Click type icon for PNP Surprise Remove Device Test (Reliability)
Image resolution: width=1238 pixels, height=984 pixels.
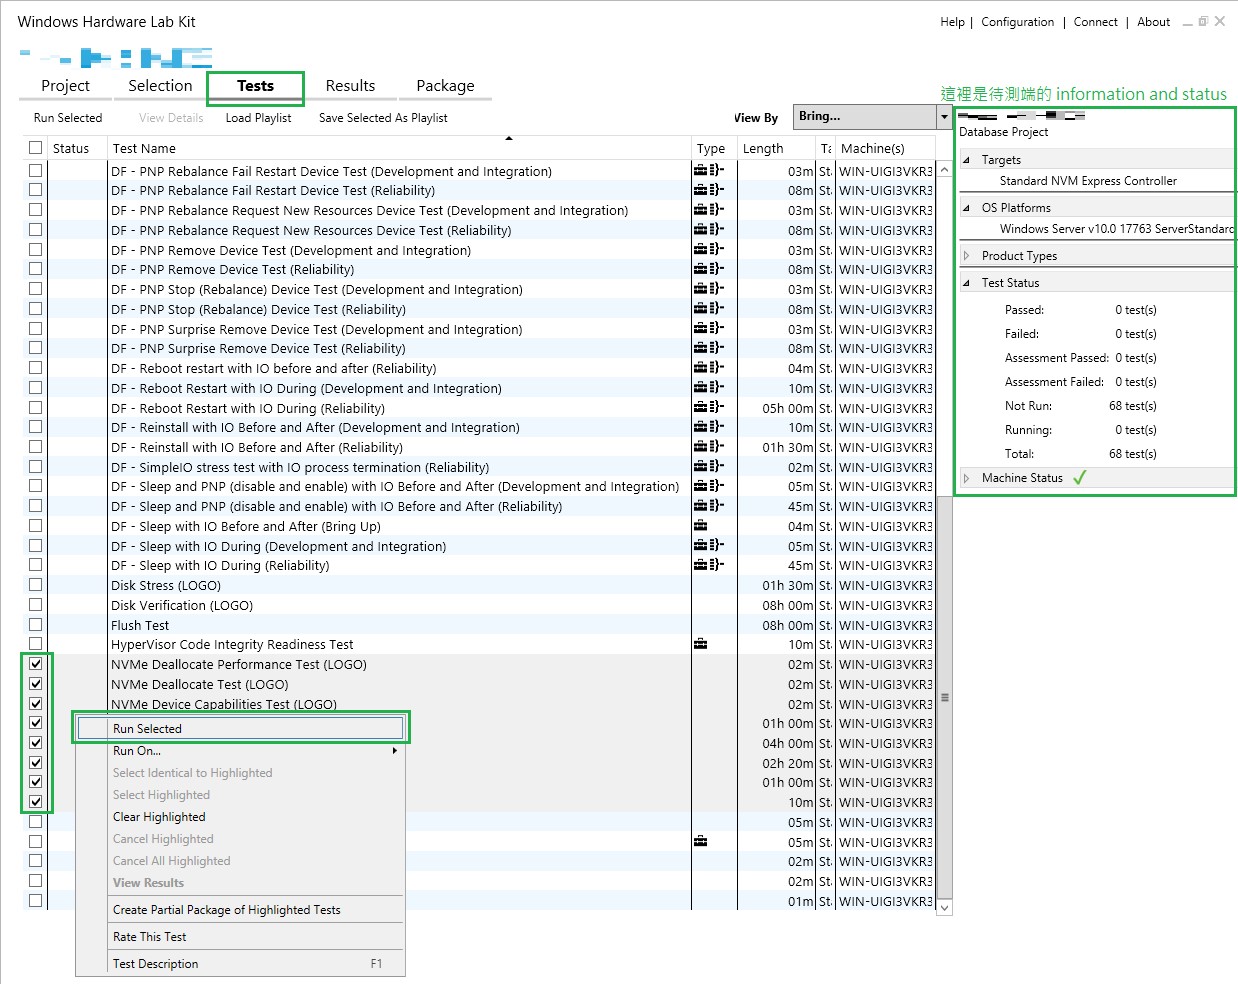[708, 348]
